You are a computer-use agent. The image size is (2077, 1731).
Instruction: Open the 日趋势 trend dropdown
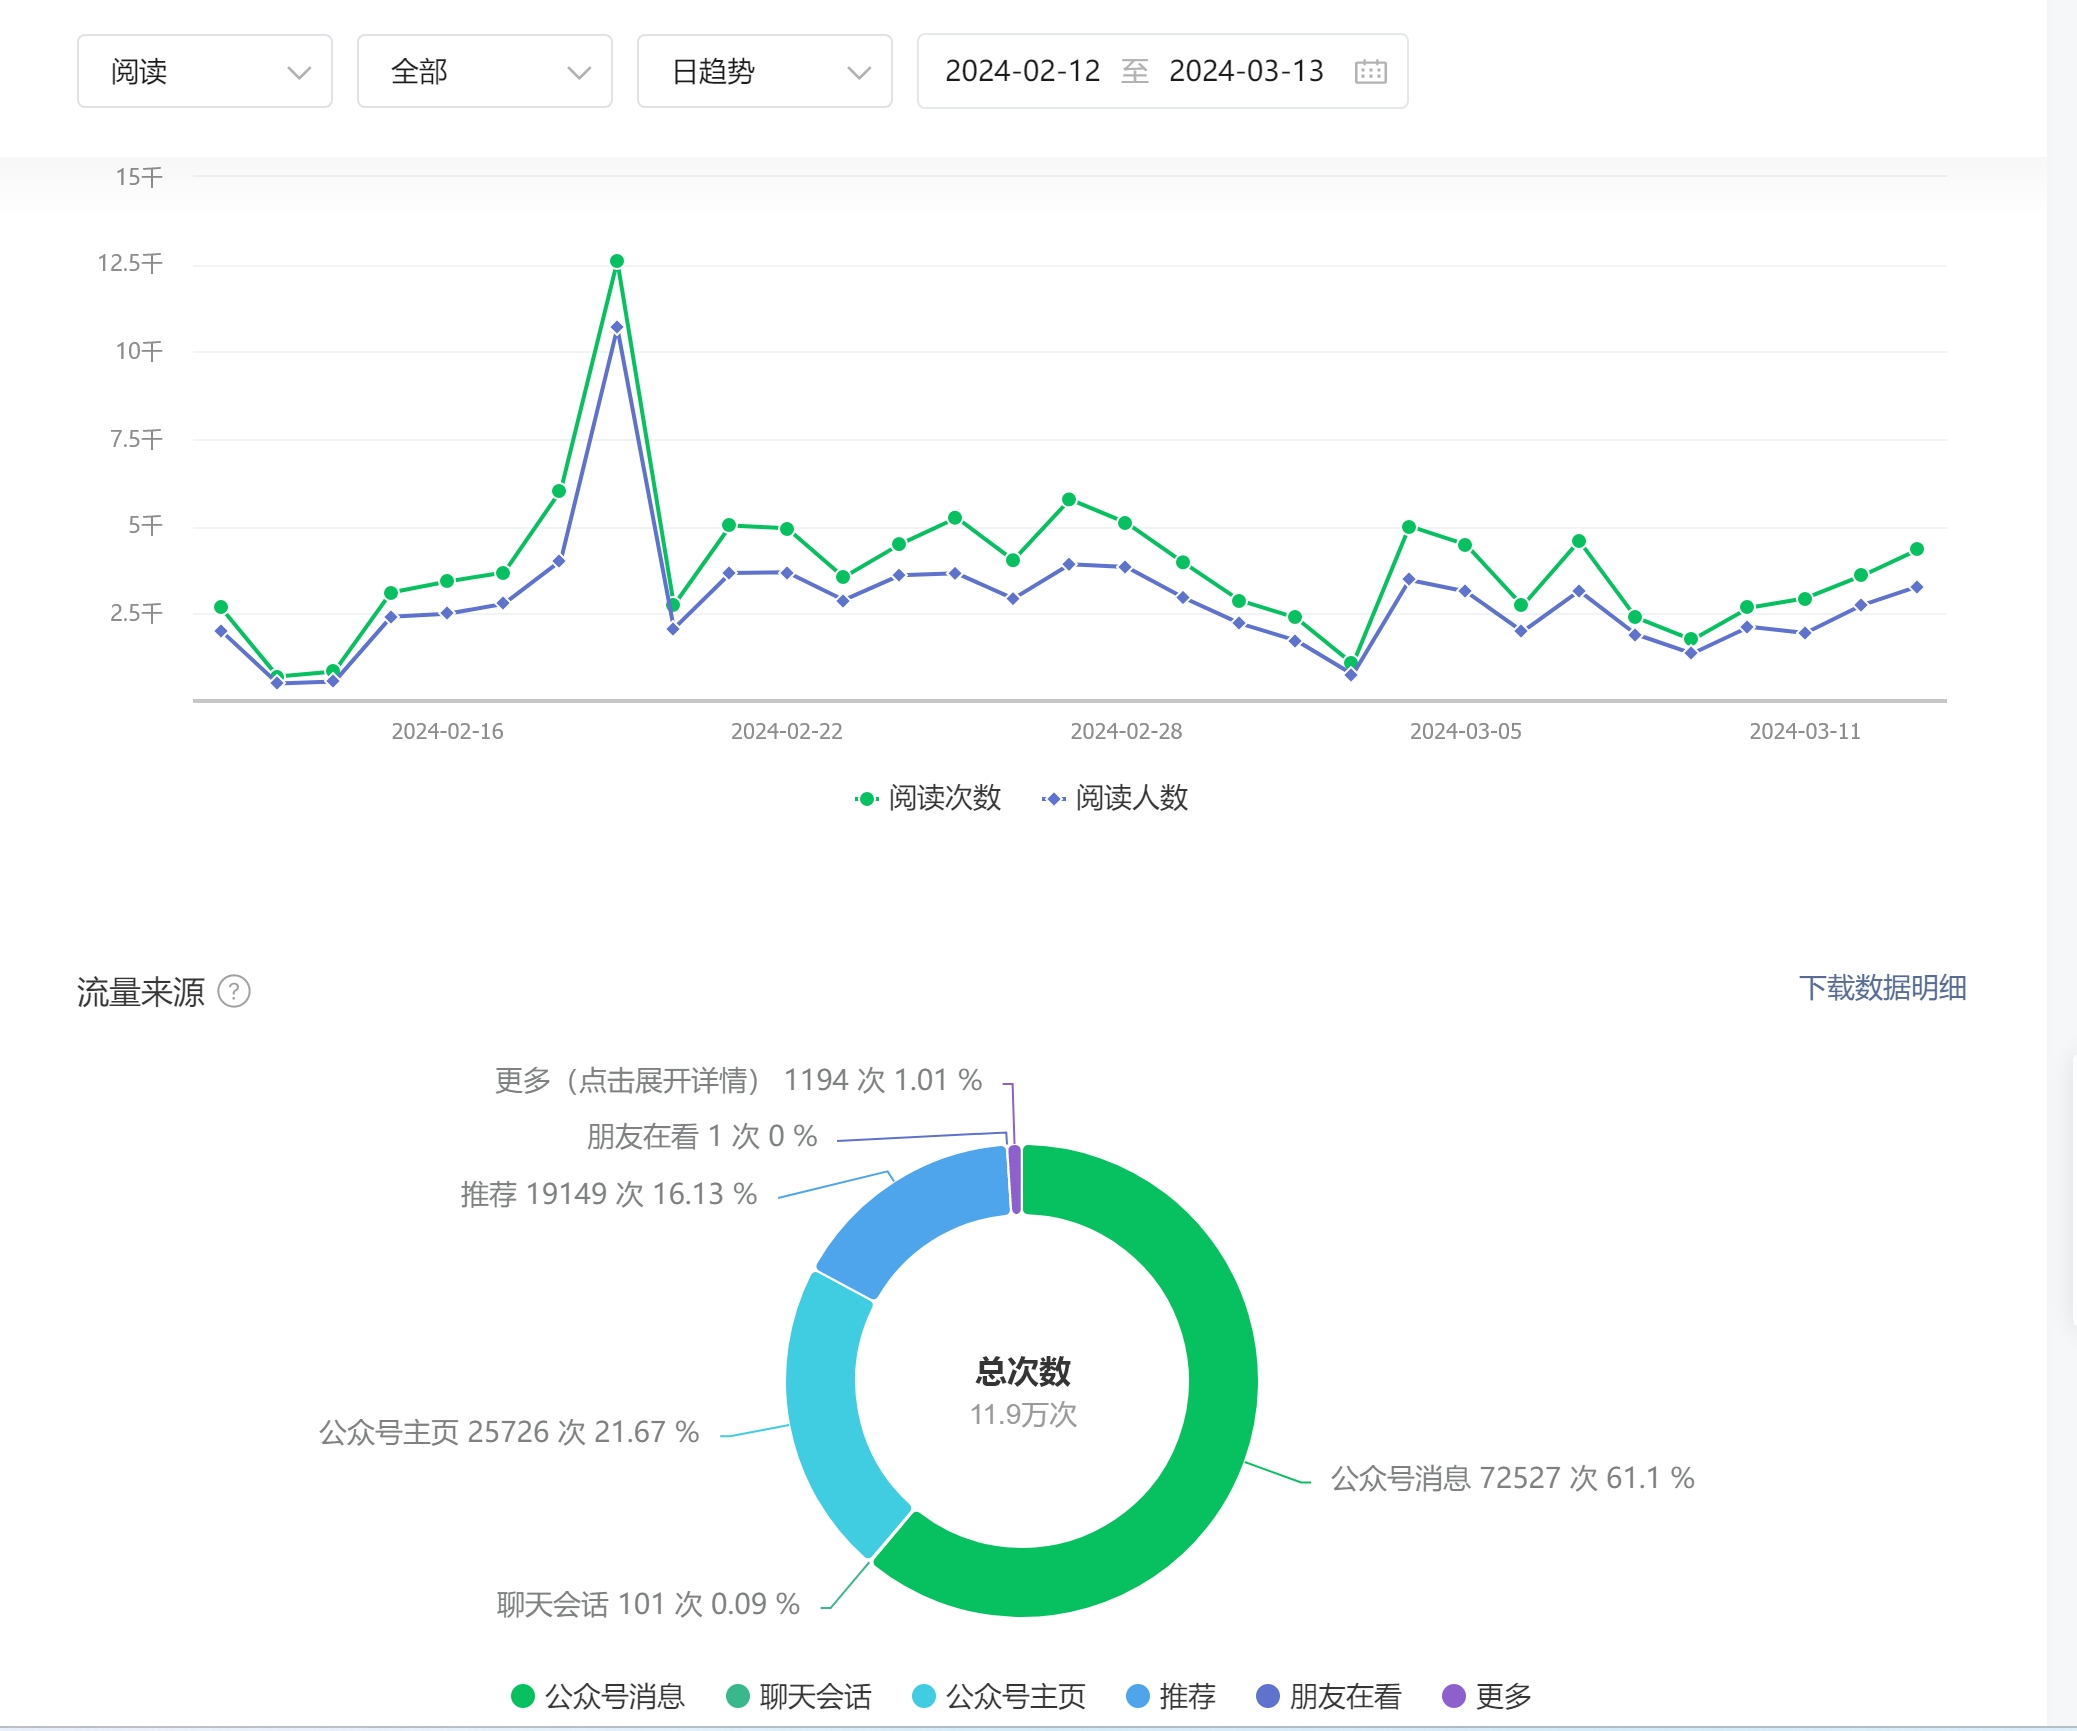coord(765,71)
